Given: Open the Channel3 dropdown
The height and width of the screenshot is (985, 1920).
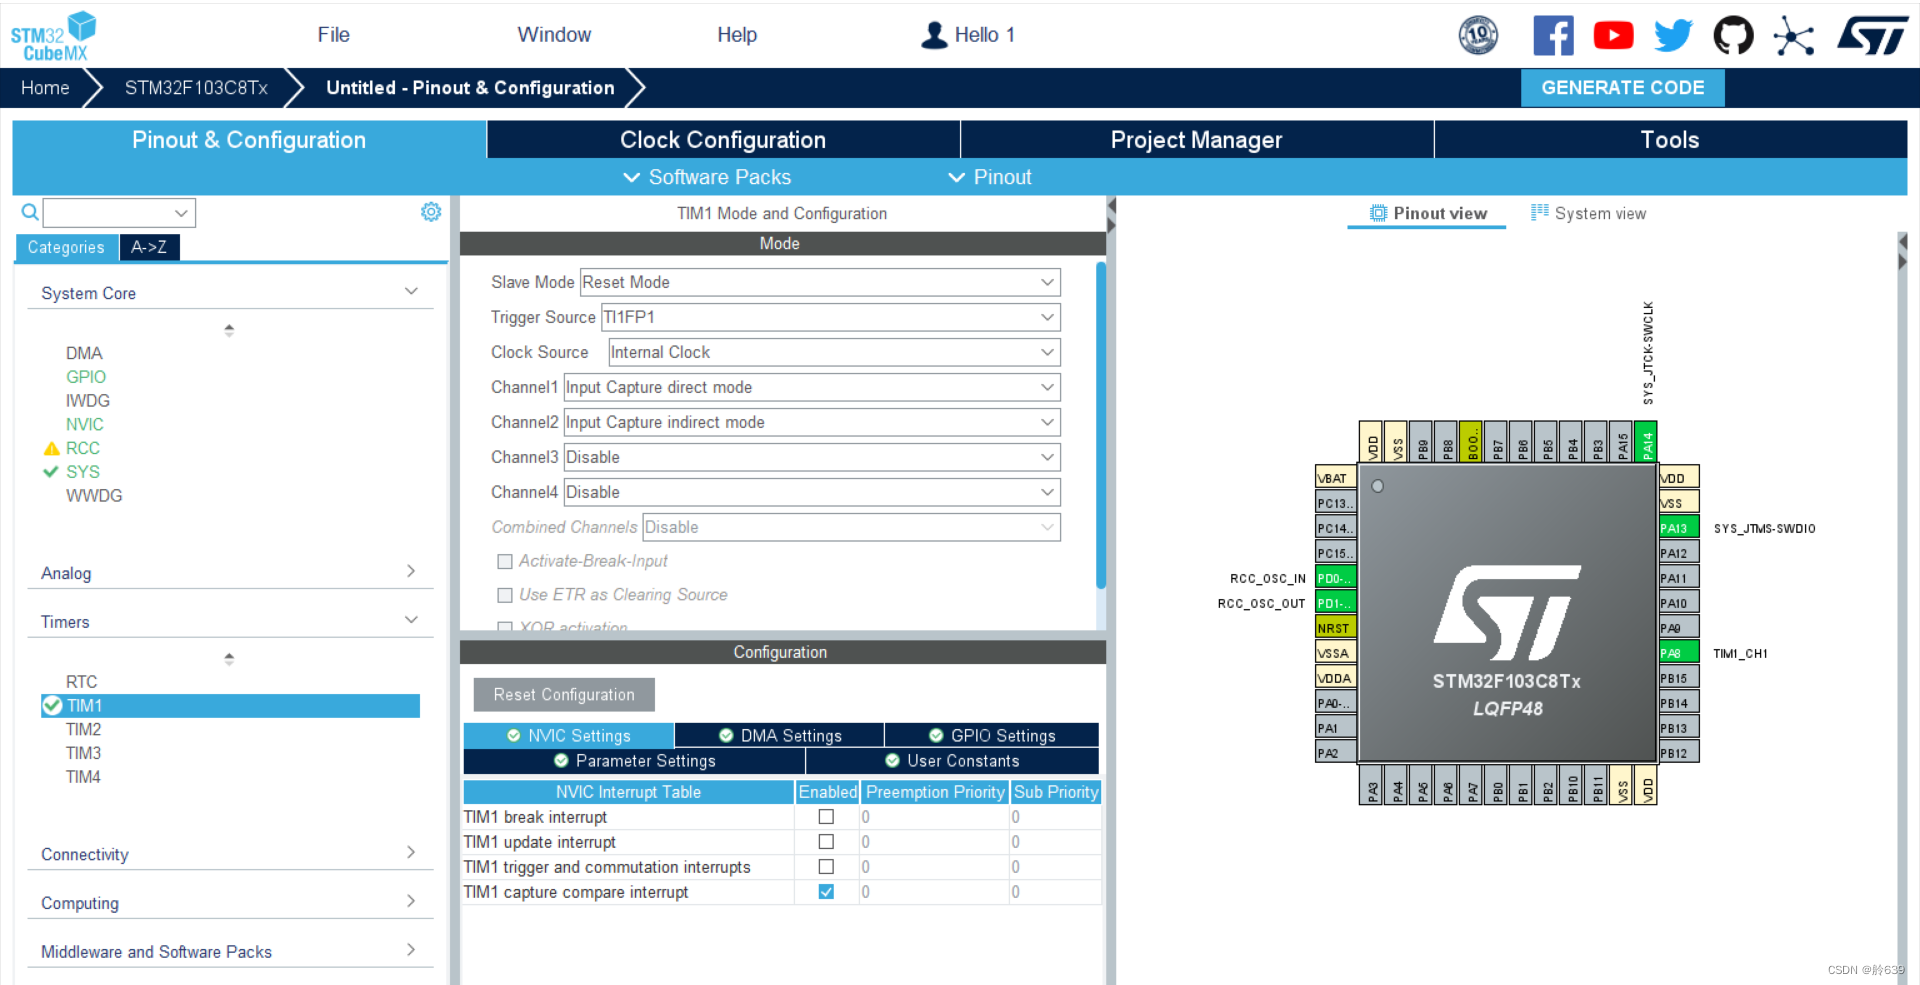Looking at the screenshot, I should point(812,457).
